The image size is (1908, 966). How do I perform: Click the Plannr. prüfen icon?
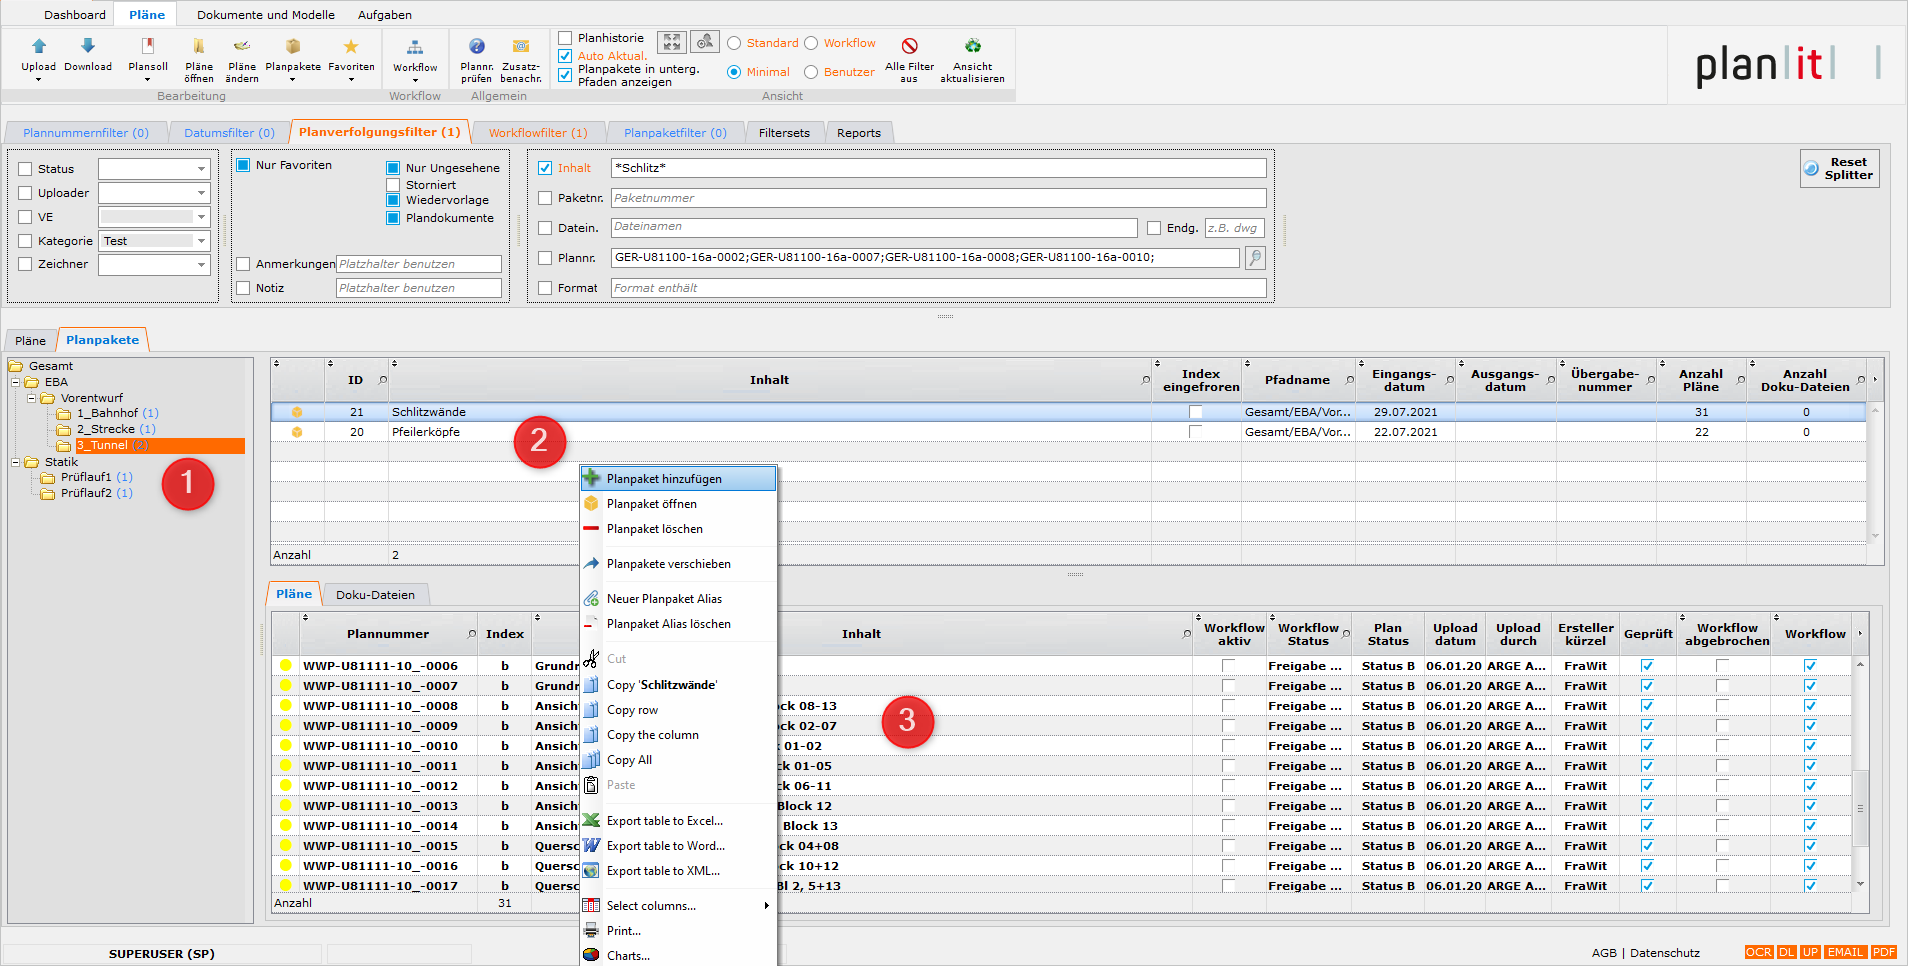[x=477, y=47]
